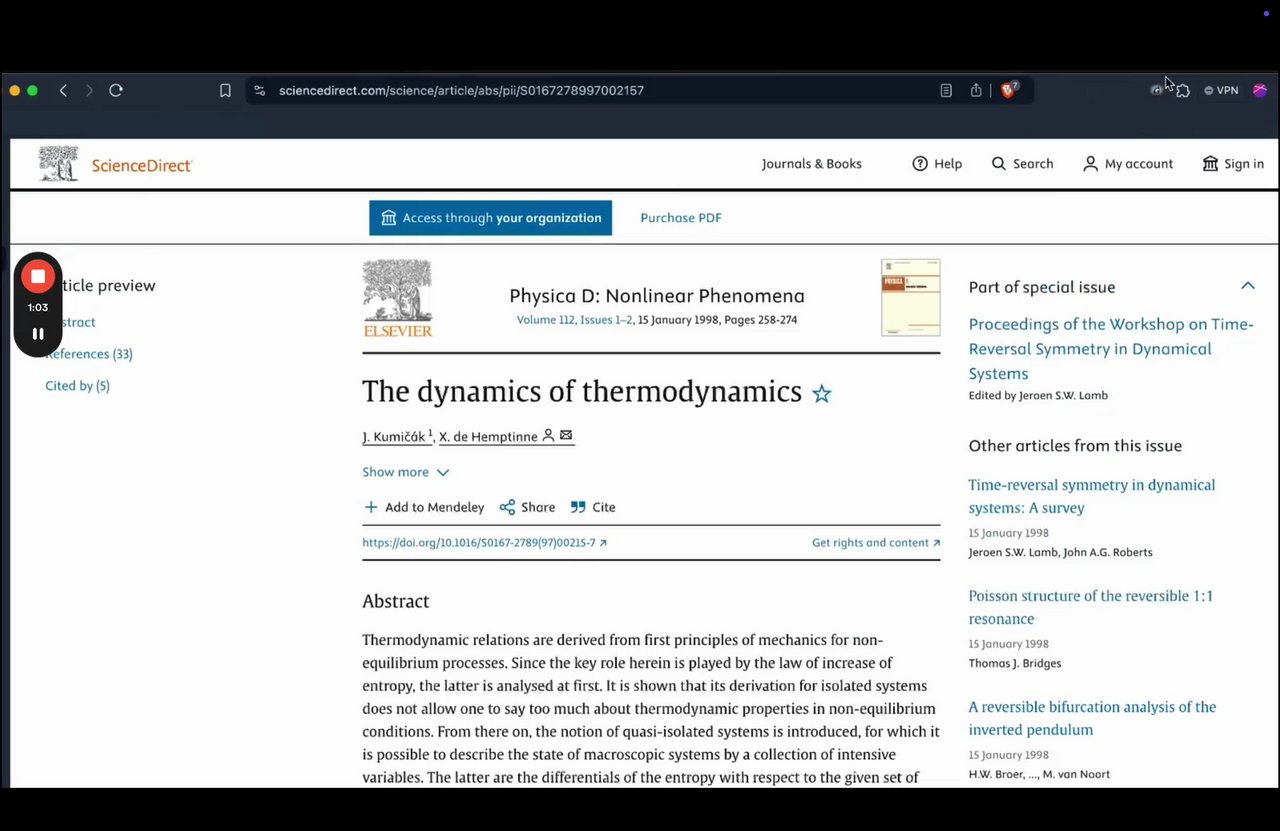Image resolution: width=1280 pixels, height=831 pixels.
Task: Click Sign in
Action: point(1233,163)
